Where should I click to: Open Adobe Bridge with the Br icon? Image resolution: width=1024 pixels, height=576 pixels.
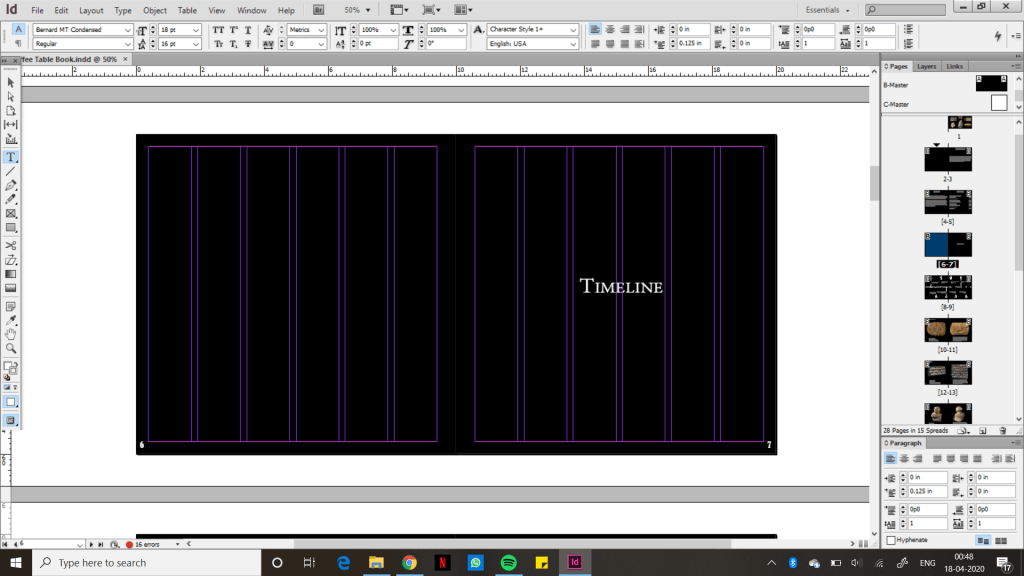coord(318,10)
